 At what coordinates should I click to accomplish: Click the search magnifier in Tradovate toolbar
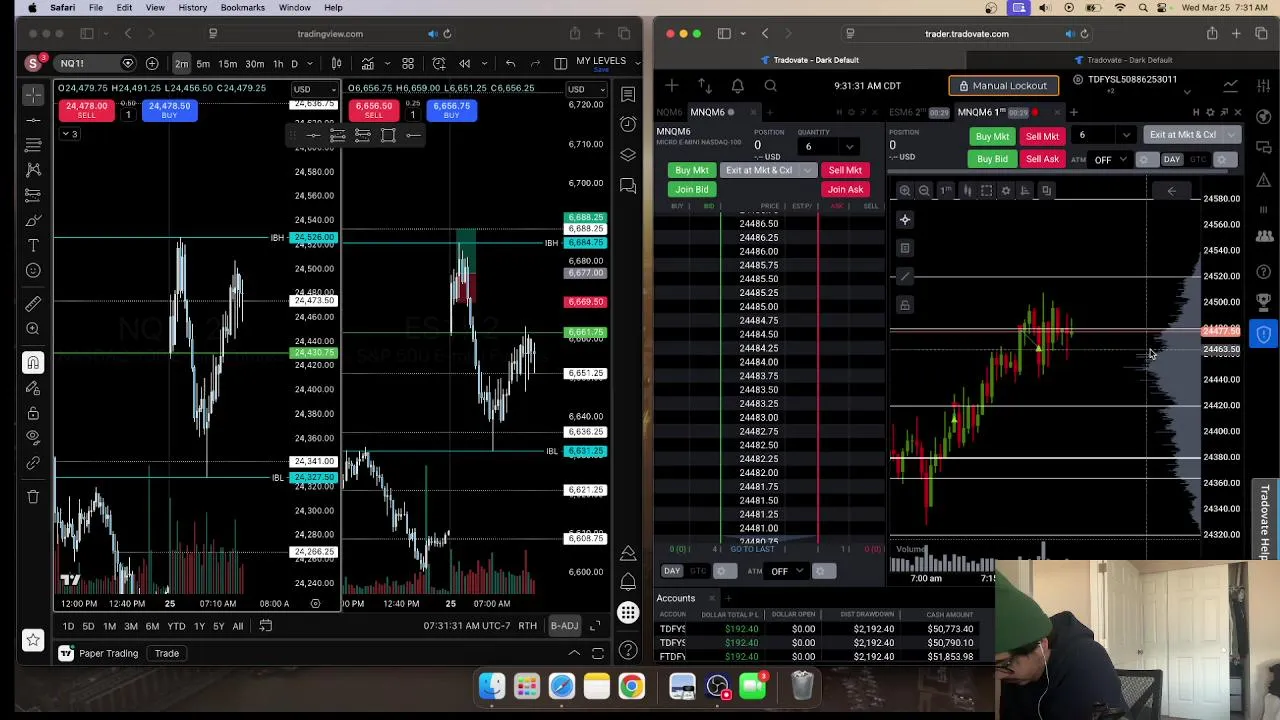click(x=770, y=86)
